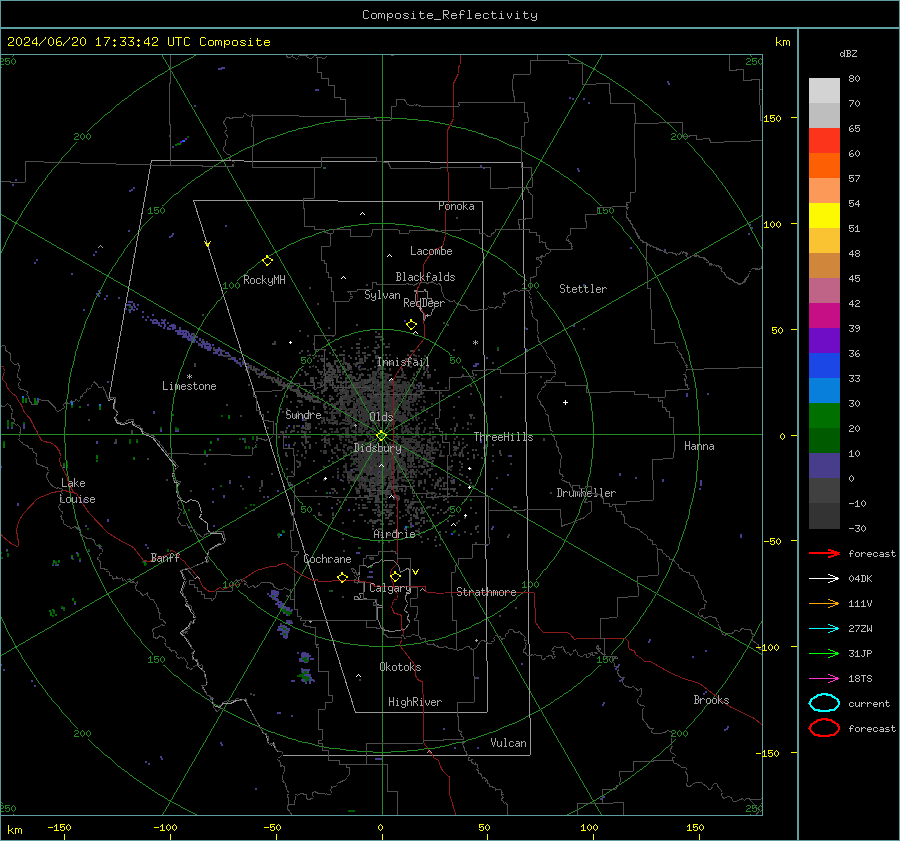The width and height of the screenshot is (900, 841).
Task: Click the Drumheller city label
Action: 586,493
